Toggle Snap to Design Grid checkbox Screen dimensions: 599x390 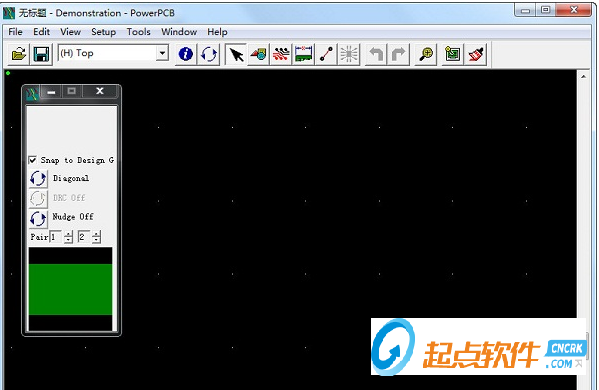[33, 160]
